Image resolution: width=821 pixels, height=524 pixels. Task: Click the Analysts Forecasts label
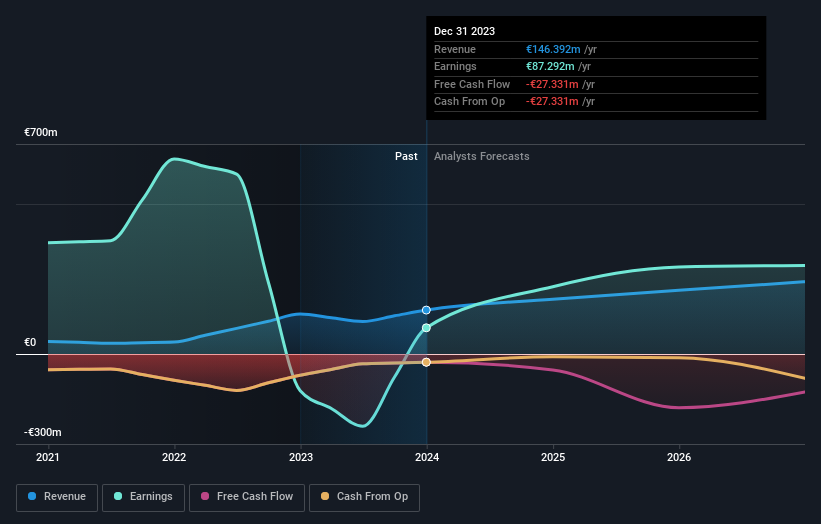(x=482, y=156)
